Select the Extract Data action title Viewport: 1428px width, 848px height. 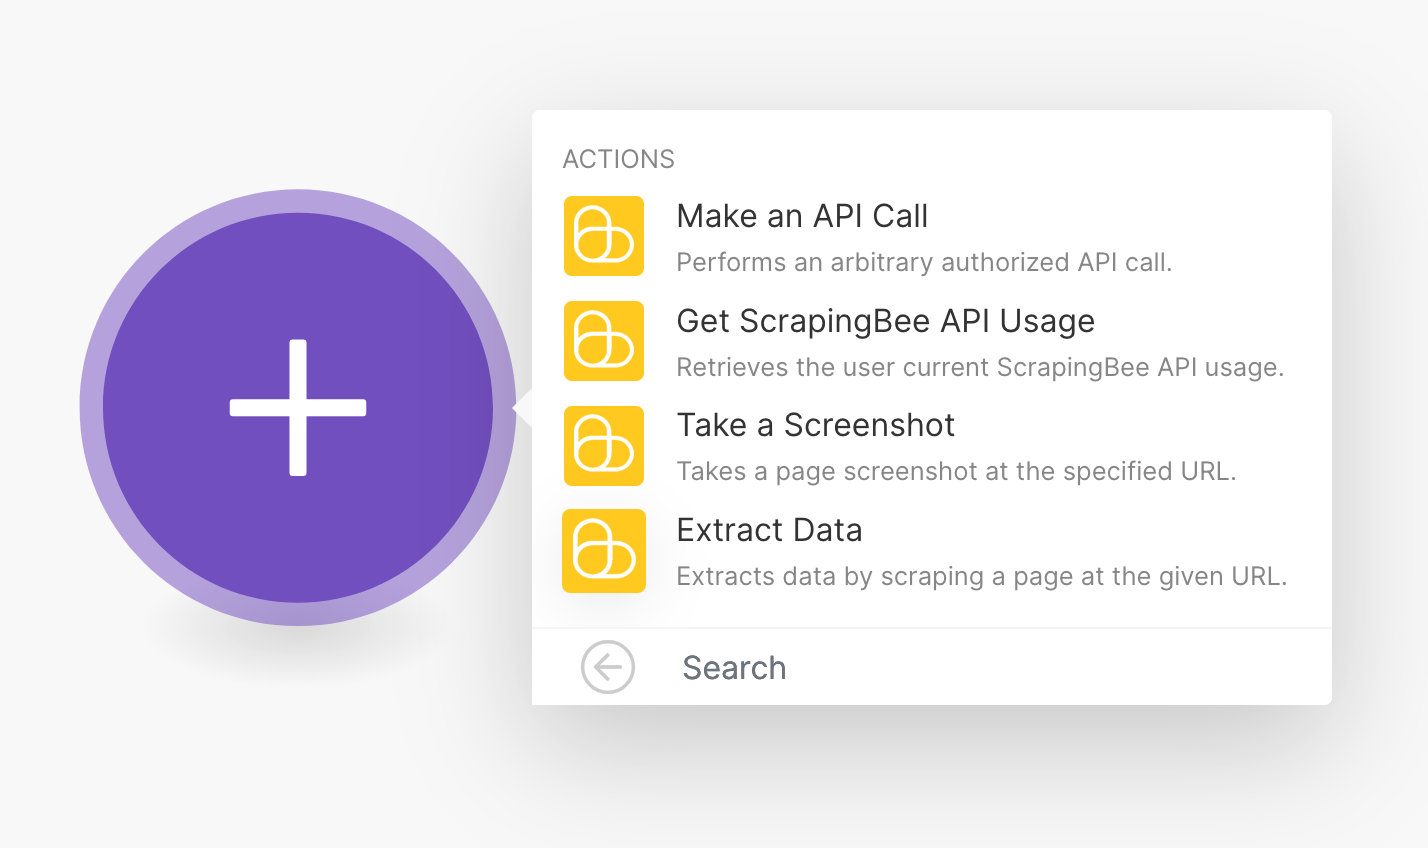[x=769, y=530]
